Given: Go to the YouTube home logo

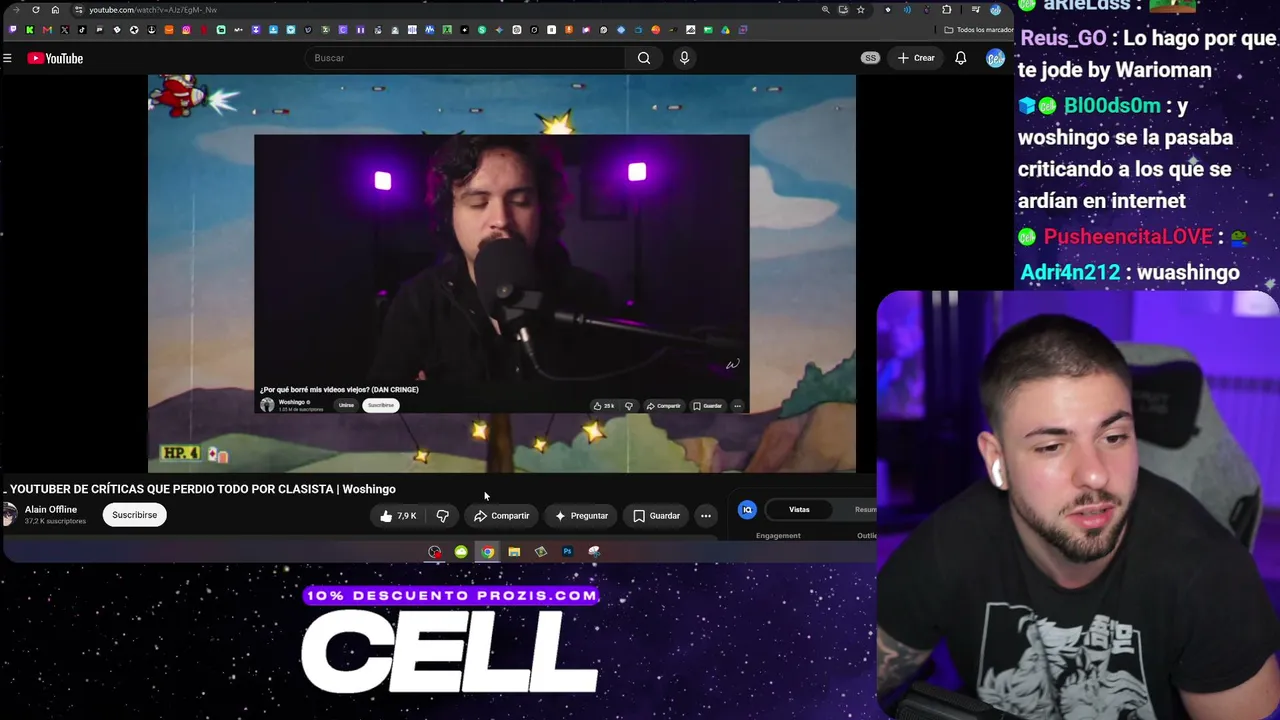Looking at the screenshot, I should [55, 58].
